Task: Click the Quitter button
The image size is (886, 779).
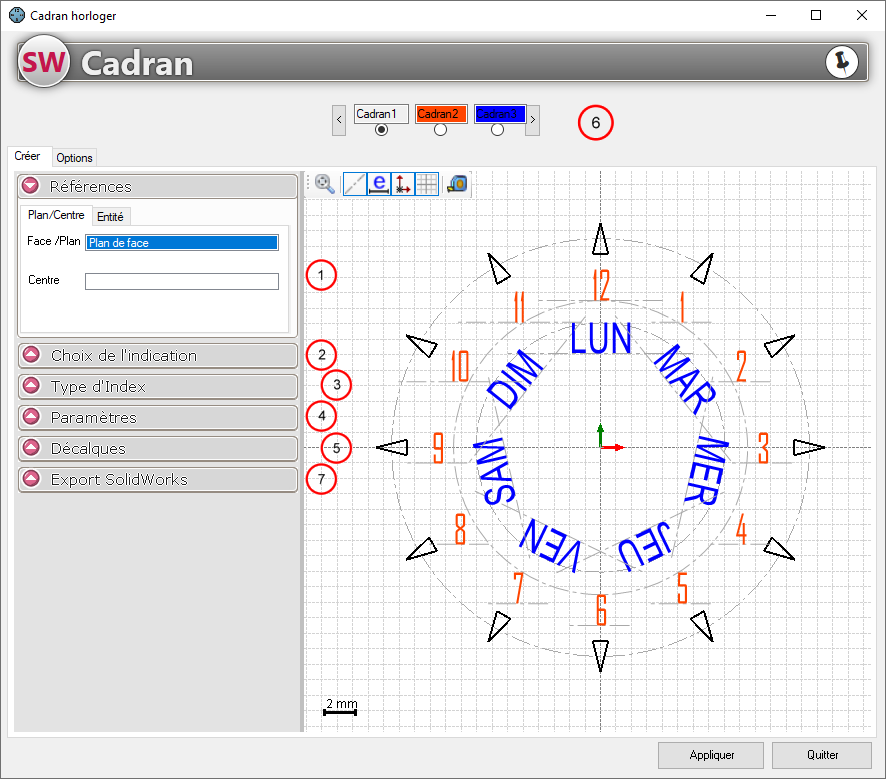Action: coord(819,754)
